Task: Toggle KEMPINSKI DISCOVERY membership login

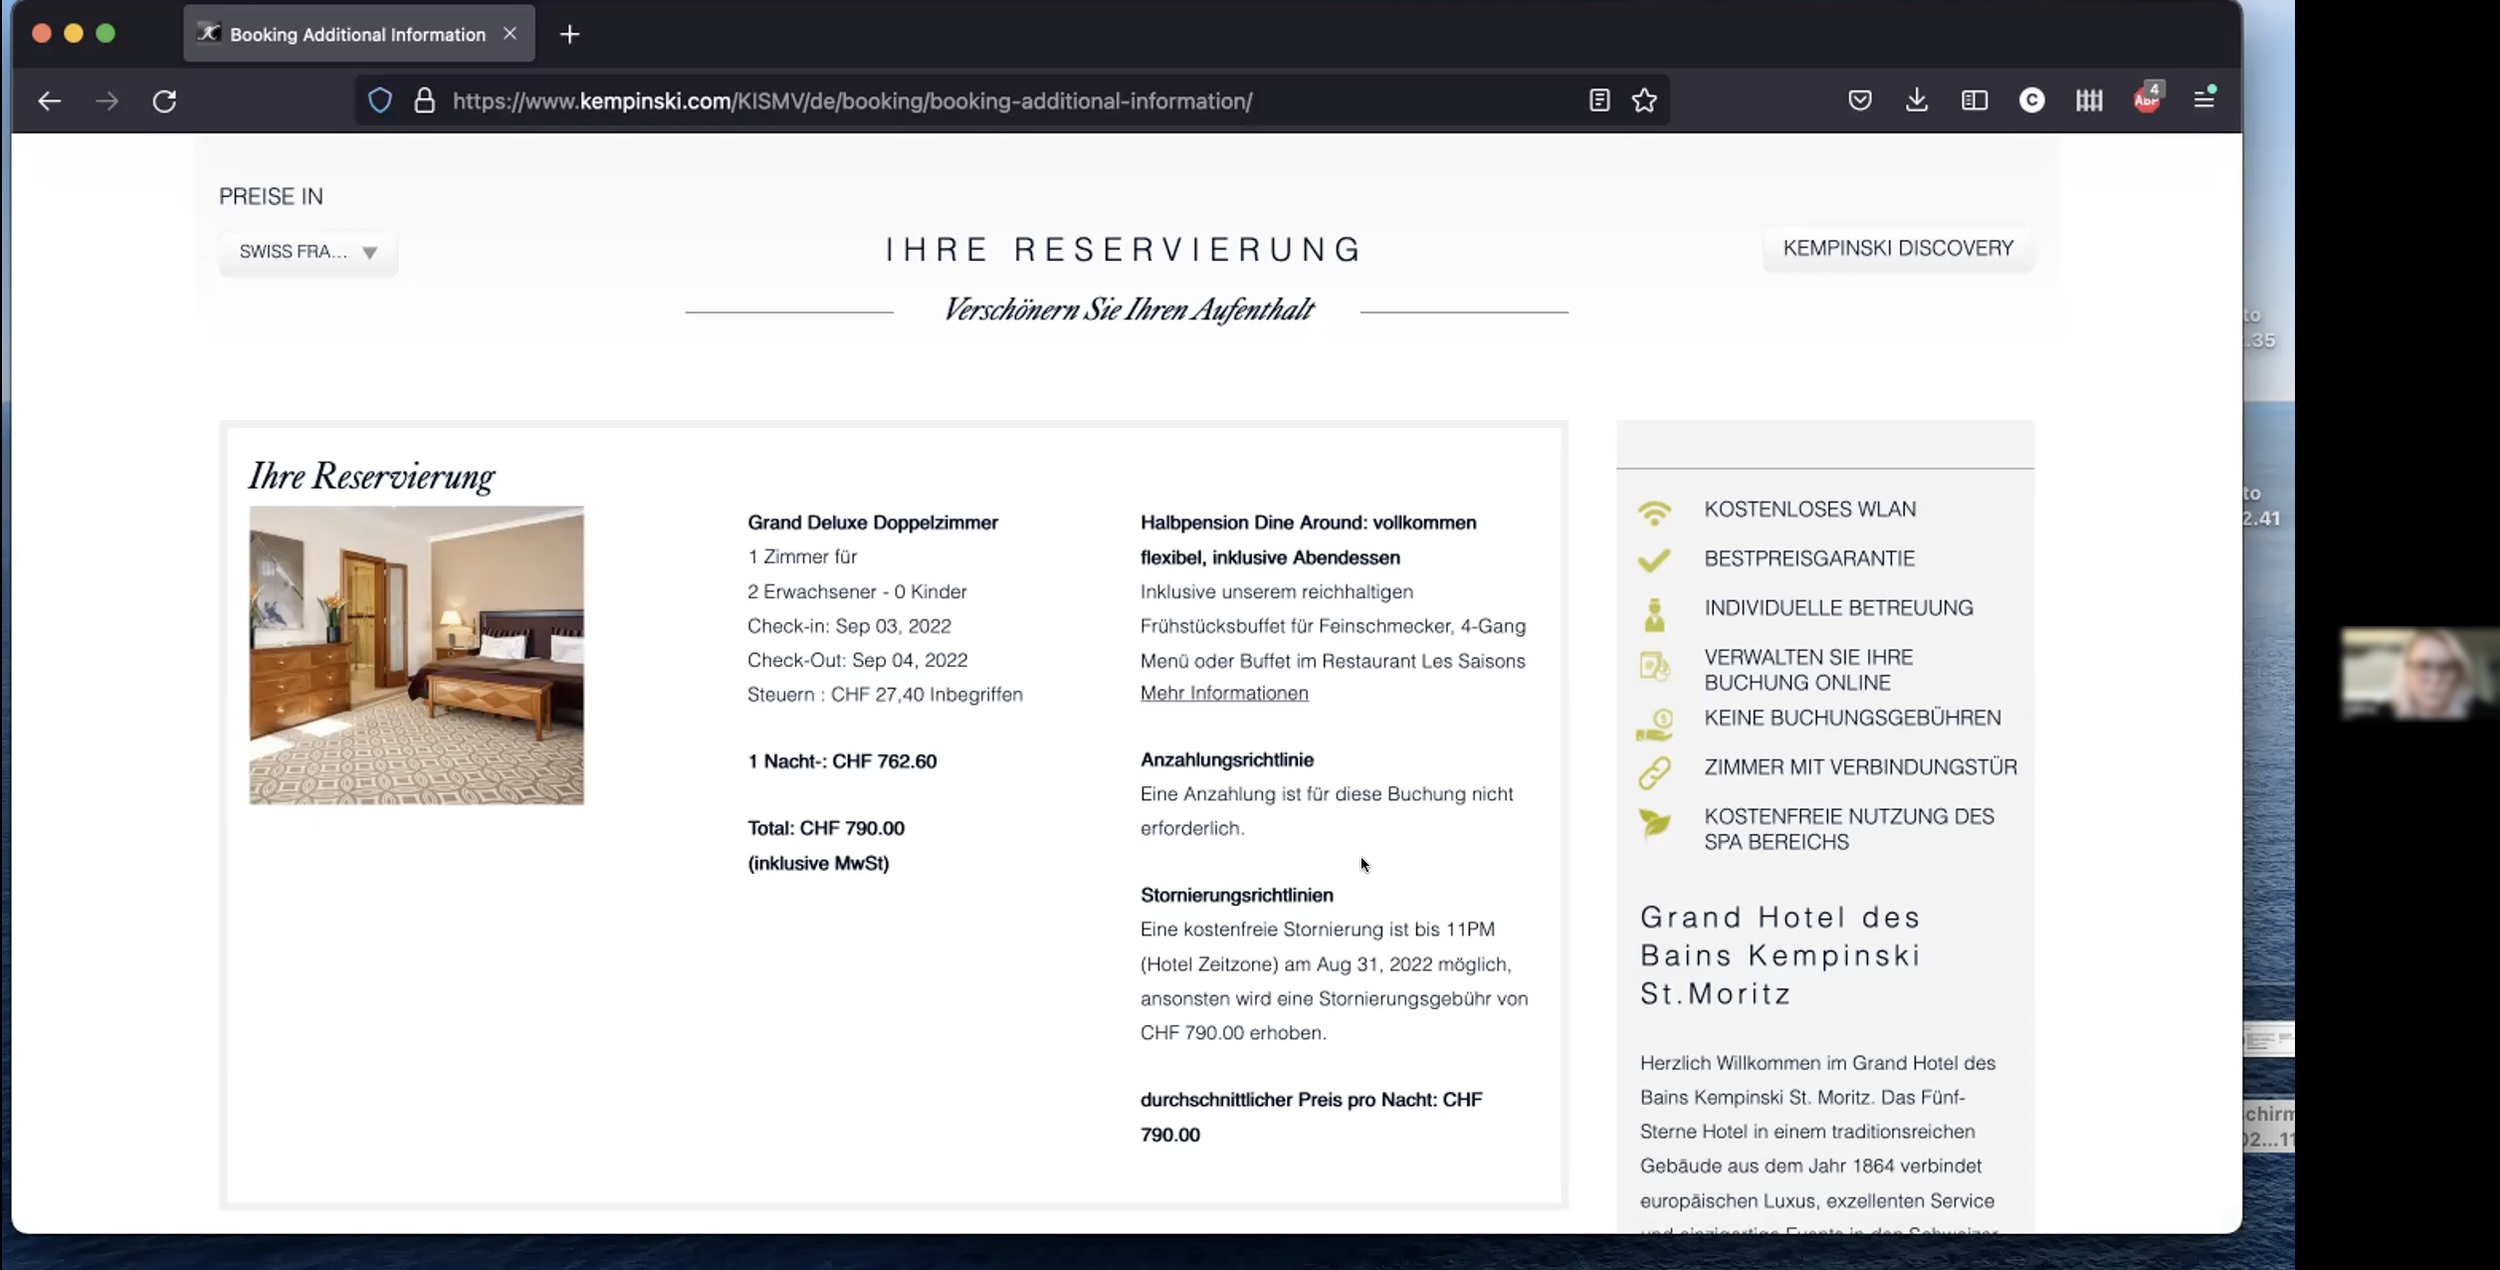Action: (x=1898, y=248)
